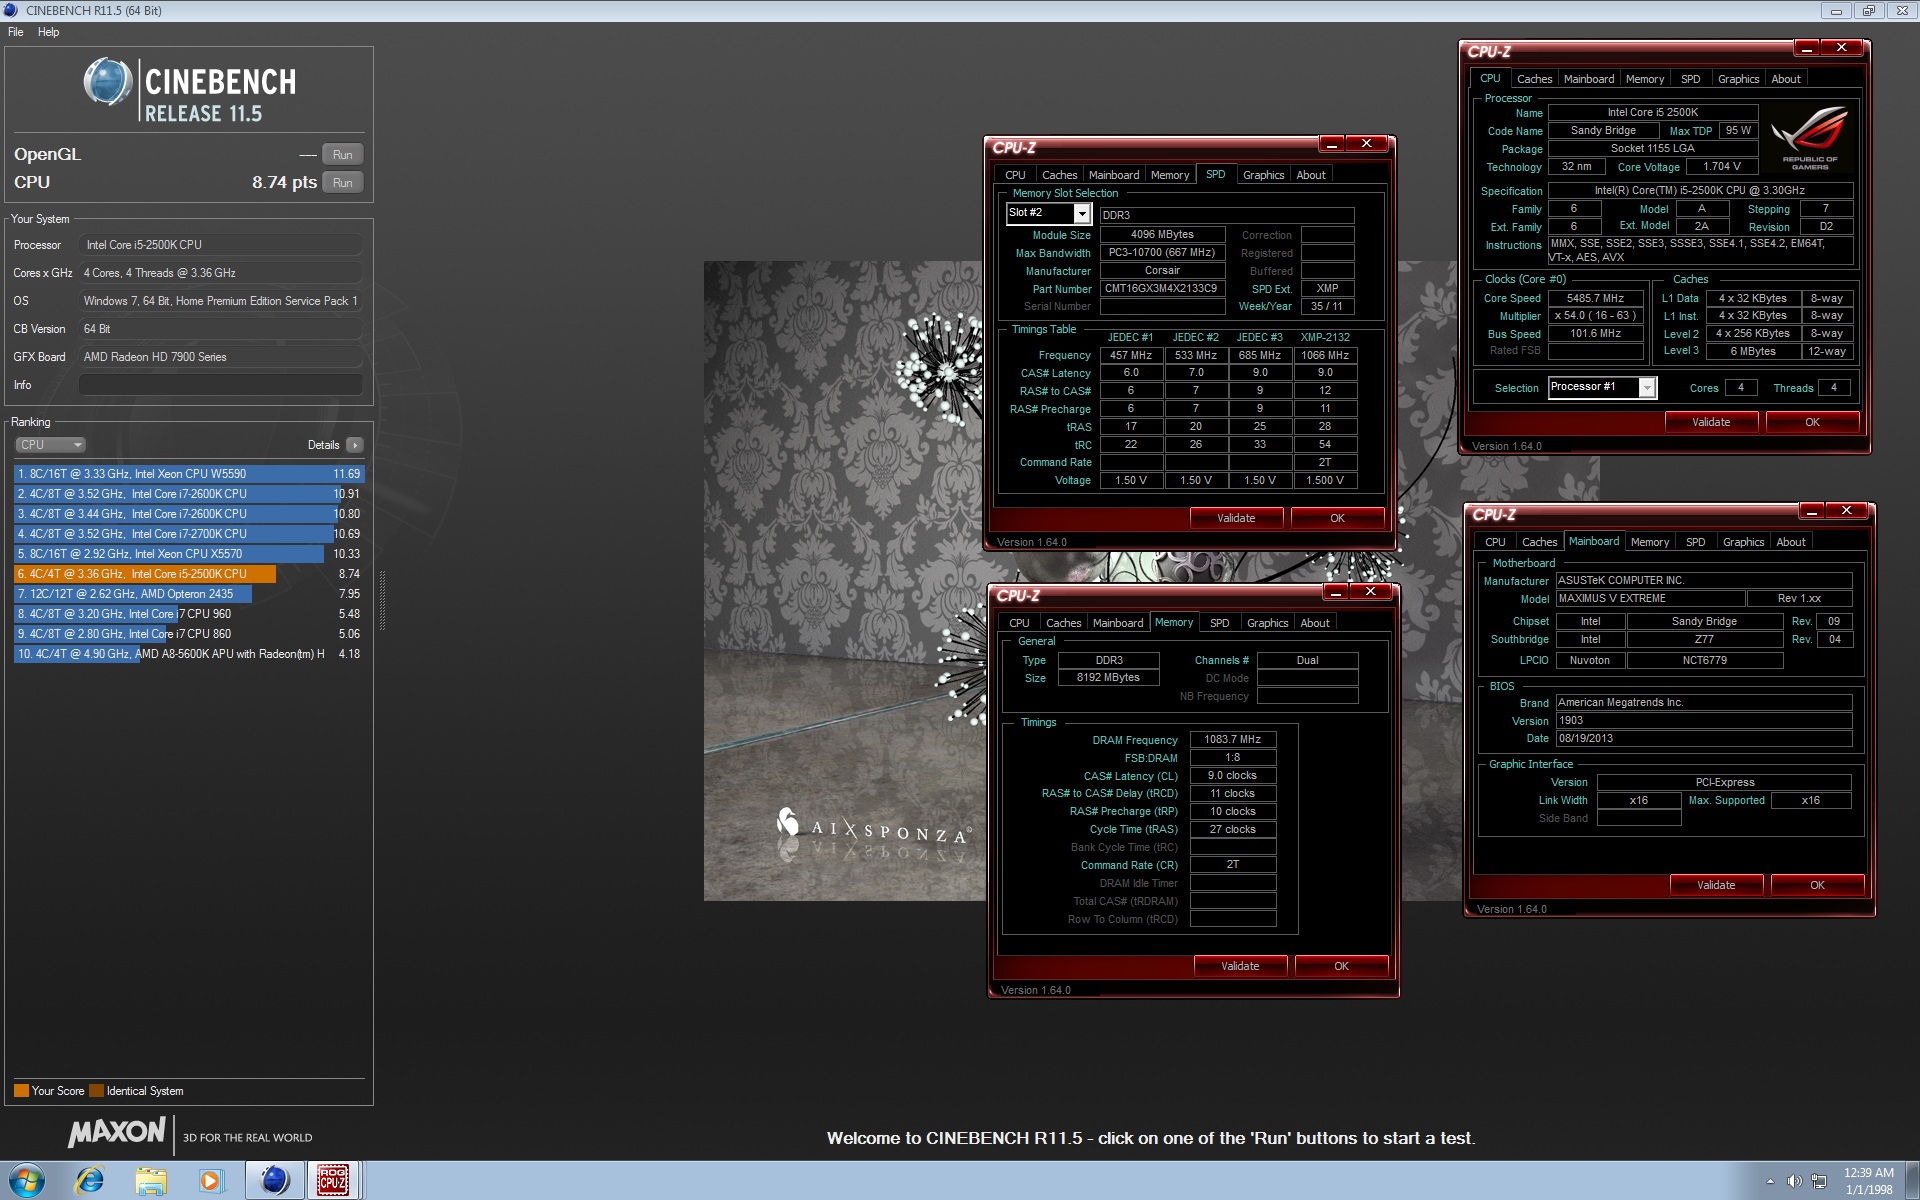Click the Part Number CMT16GX3M4X2133C9 field
The height and width of the screenshot is (1200, 1920).
click(x=1162, y=288)
